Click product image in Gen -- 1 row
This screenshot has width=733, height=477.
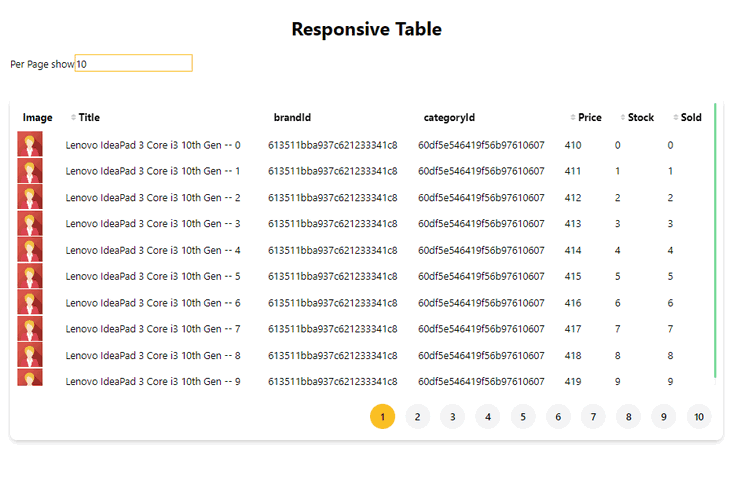coord(30,170)
